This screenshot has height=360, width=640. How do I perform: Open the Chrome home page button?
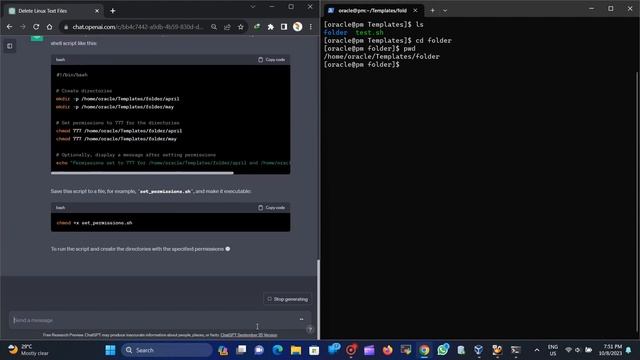pos(49,27)
